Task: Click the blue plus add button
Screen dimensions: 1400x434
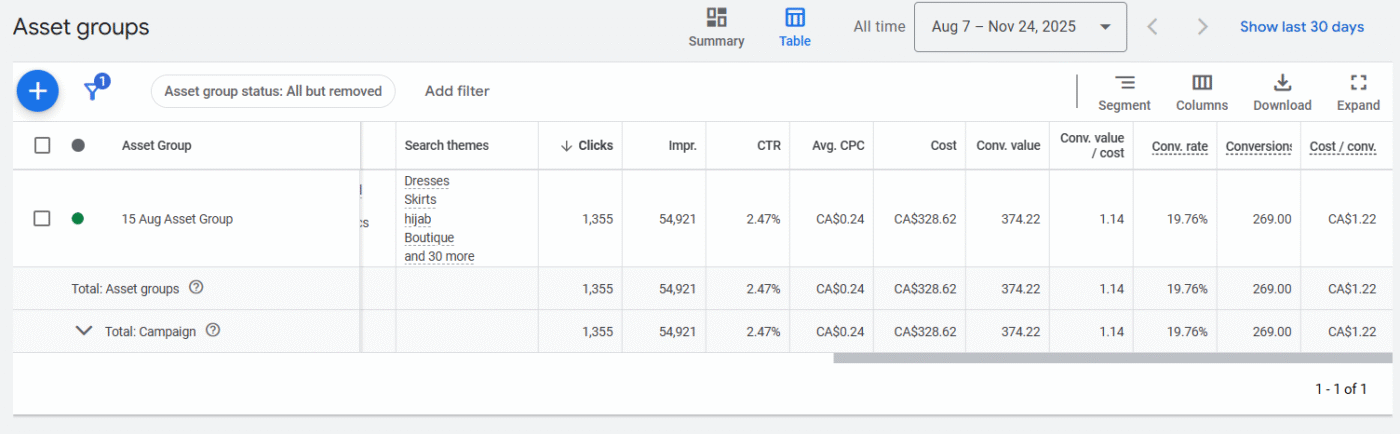Action: pyautogui.click(x=37, y=91)
